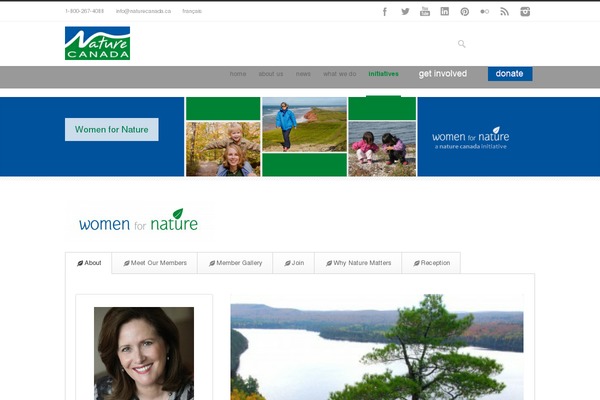The width and height of the screenshot is (600, 400).
Task: Click the blue donate button
Action: pos(510,74)
